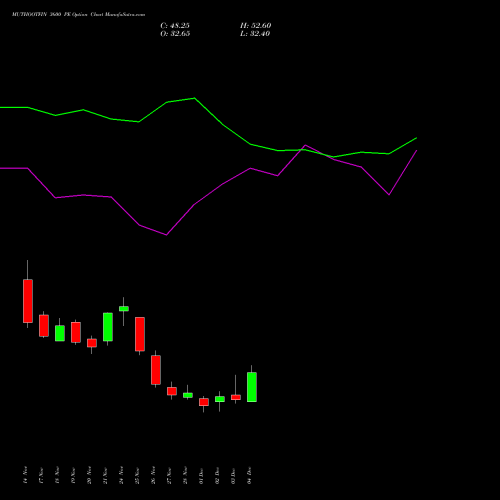Select the high value H: 52.60
The height and width of the screenshot is (500, 500).
[256, 26]
